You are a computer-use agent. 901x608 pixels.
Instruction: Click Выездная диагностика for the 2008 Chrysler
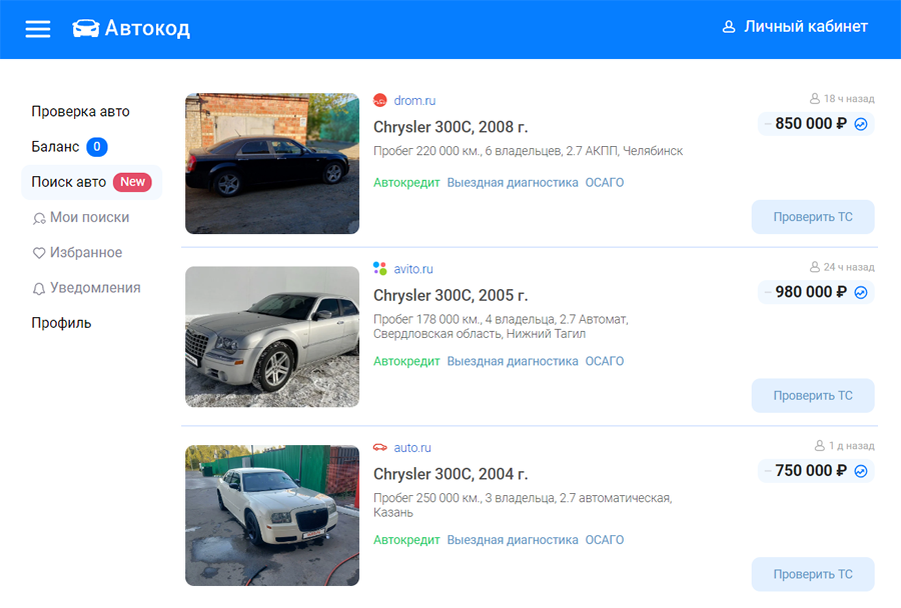513,183
